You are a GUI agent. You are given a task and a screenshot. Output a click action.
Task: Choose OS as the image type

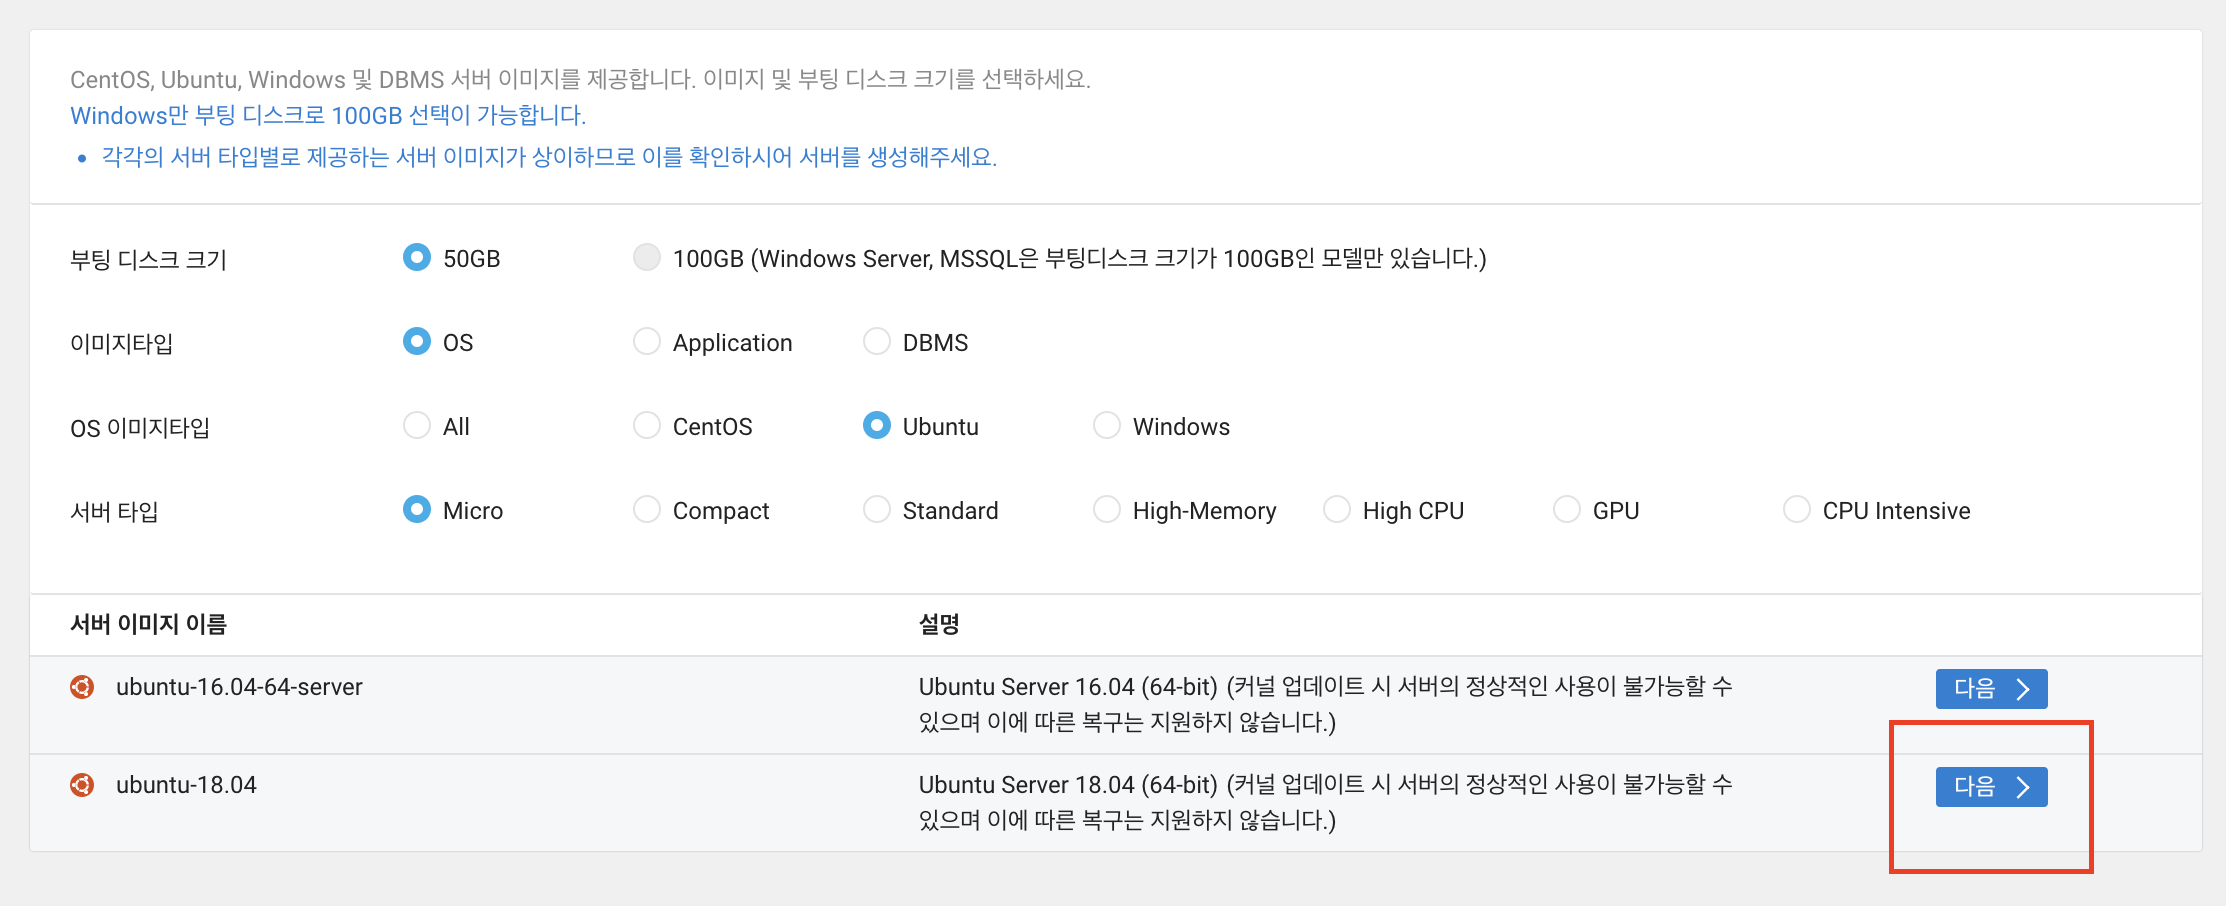coord(417,342)
